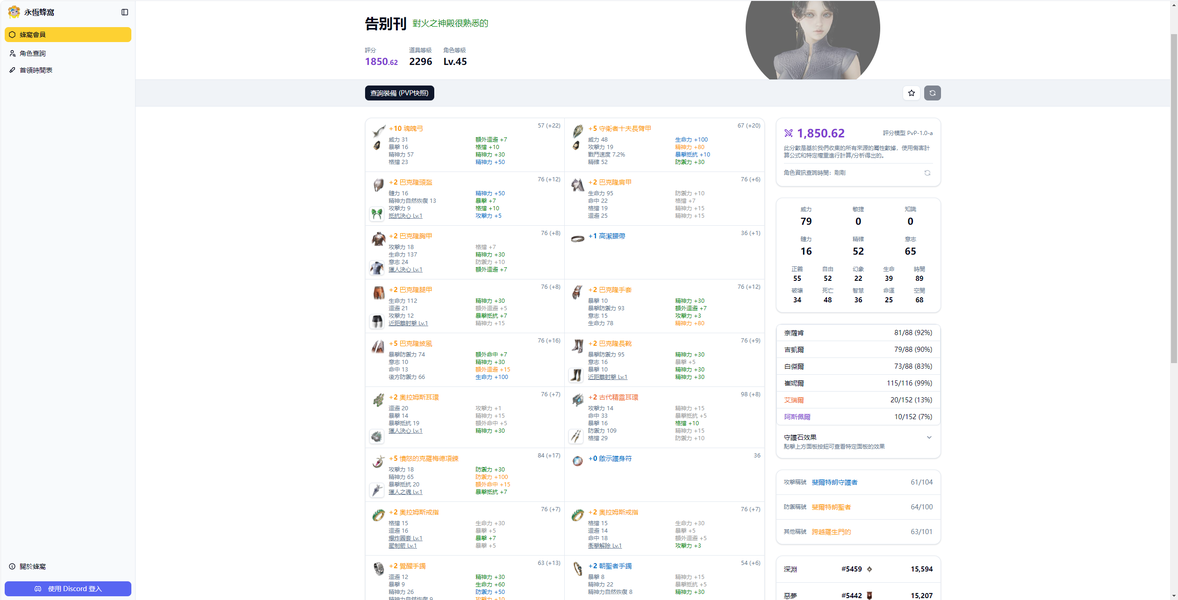Click the +2 巴克隆胸甲 chest armor icon
This screenshot has width=1178, height=600.
point(378,239)
